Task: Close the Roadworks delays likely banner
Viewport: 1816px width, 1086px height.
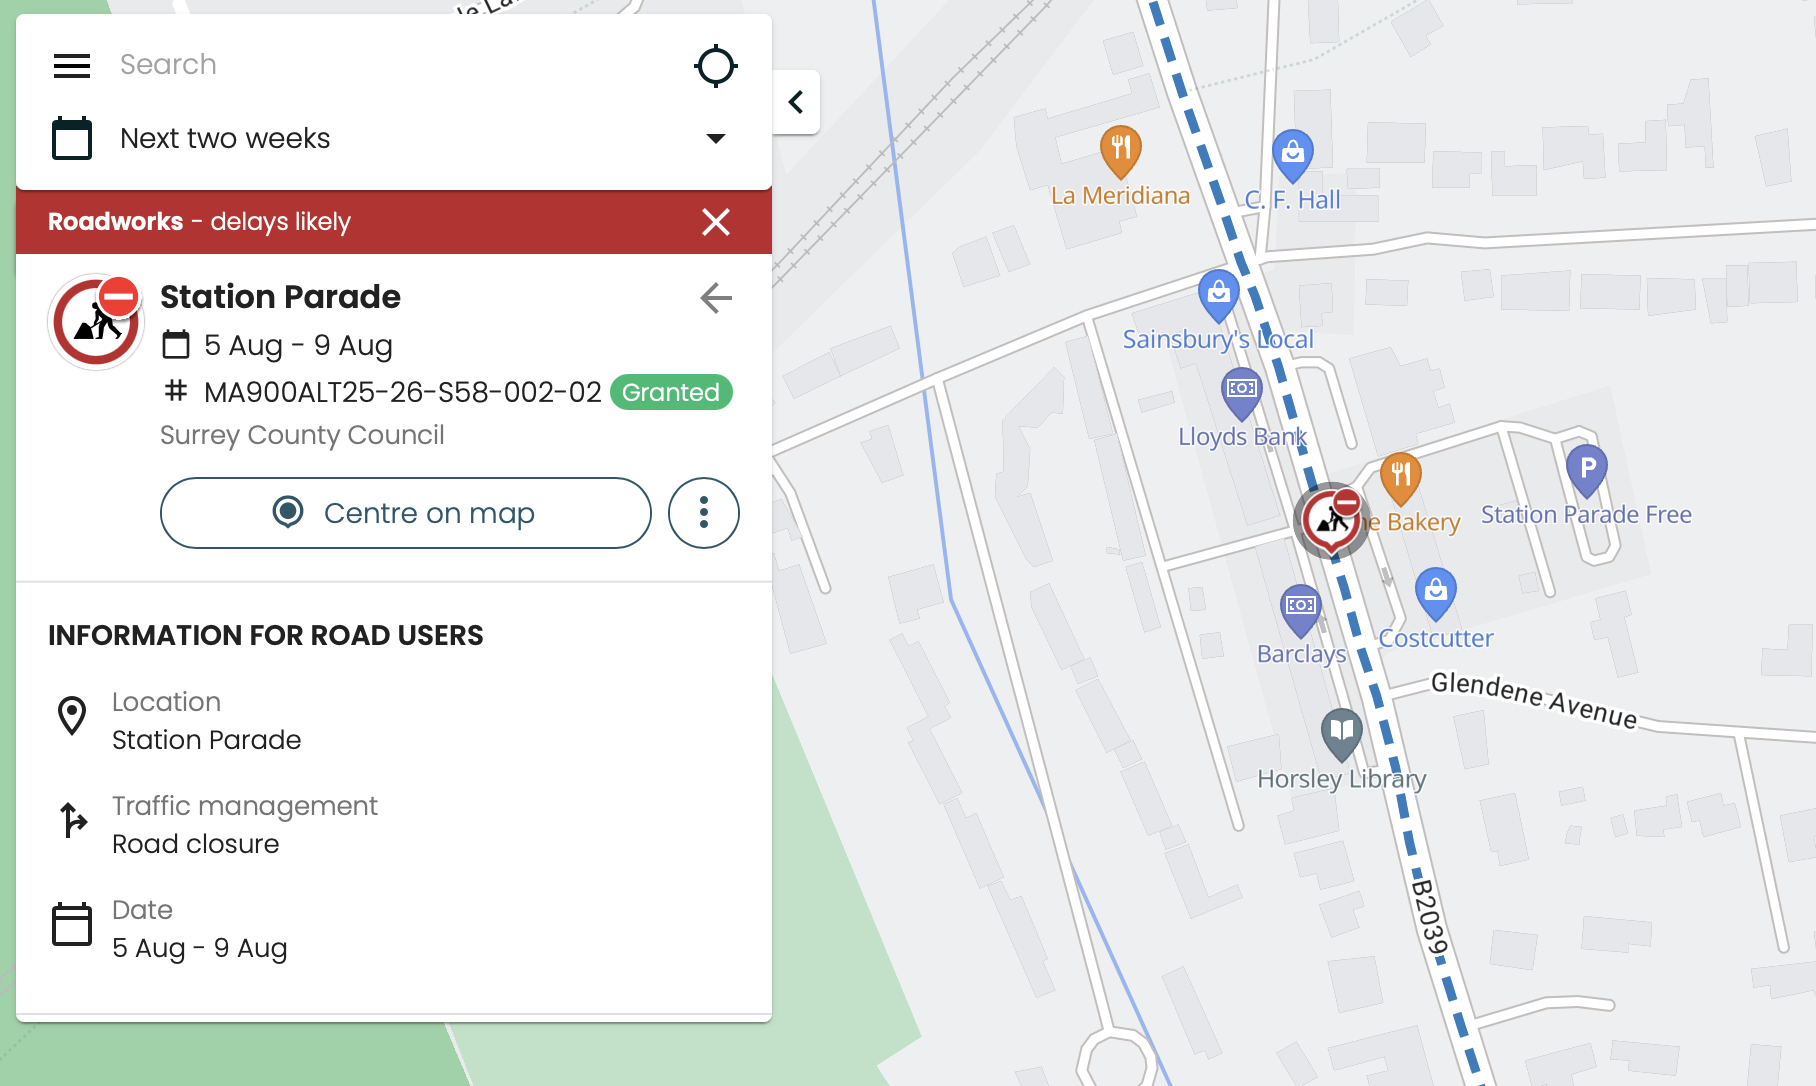Action: pyautogui.click(x=716, y=222)
